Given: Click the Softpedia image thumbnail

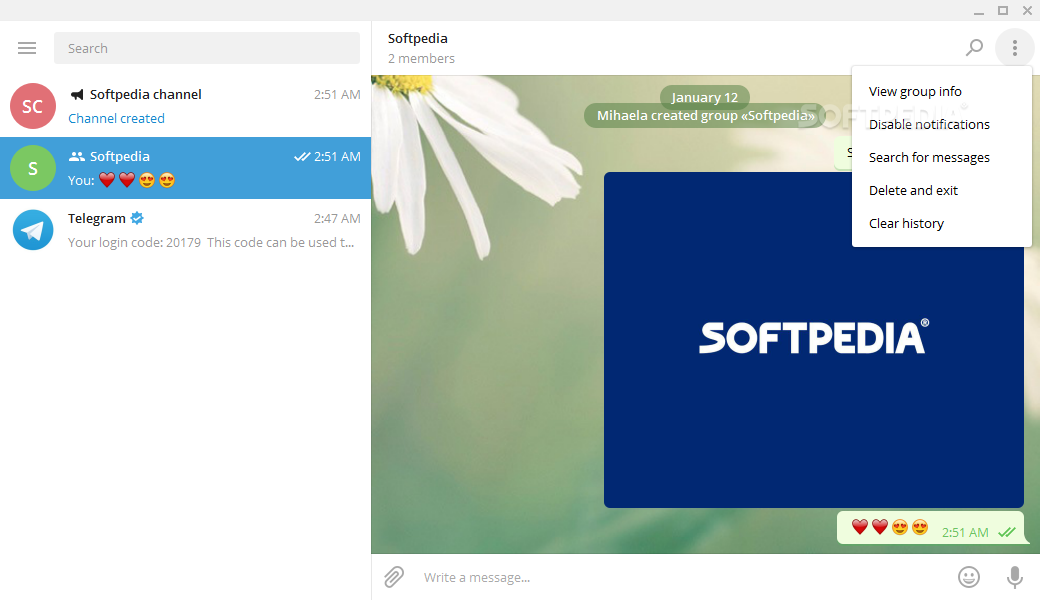Looking at the screenshot, I should [x=813, y=340].
